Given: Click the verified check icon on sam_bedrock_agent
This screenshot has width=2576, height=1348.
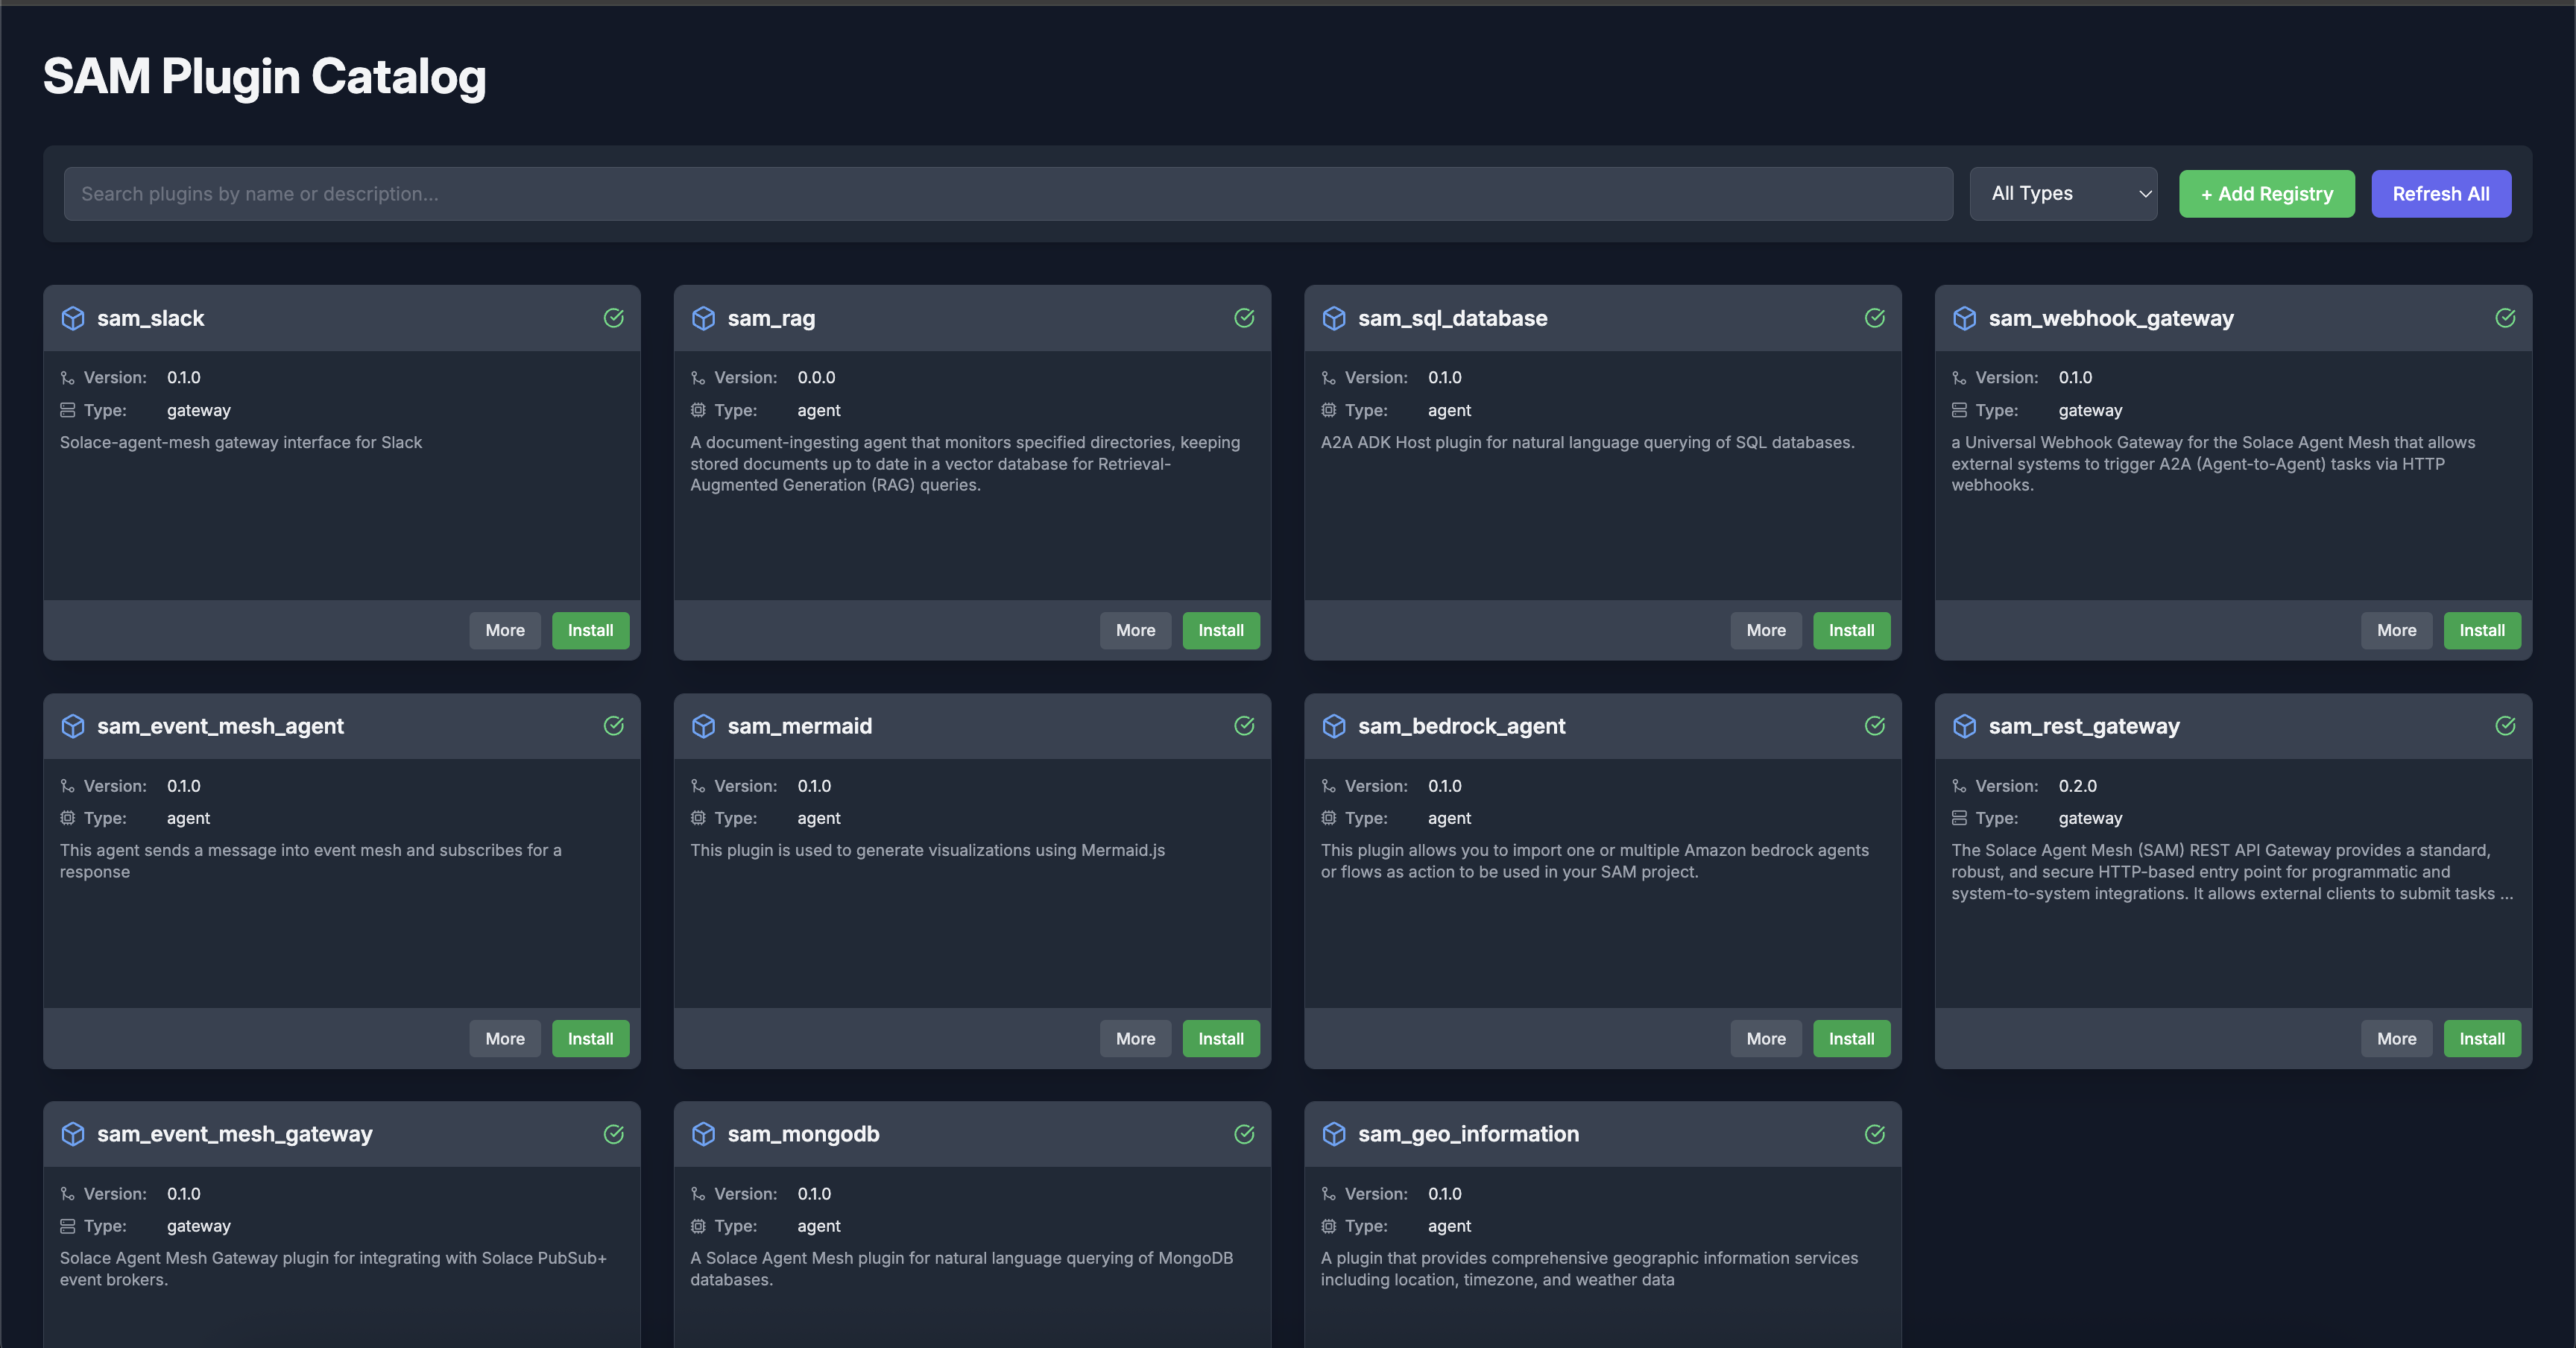Looking at the screenshot, I should pyautogui.click(x=1875, y=726).
